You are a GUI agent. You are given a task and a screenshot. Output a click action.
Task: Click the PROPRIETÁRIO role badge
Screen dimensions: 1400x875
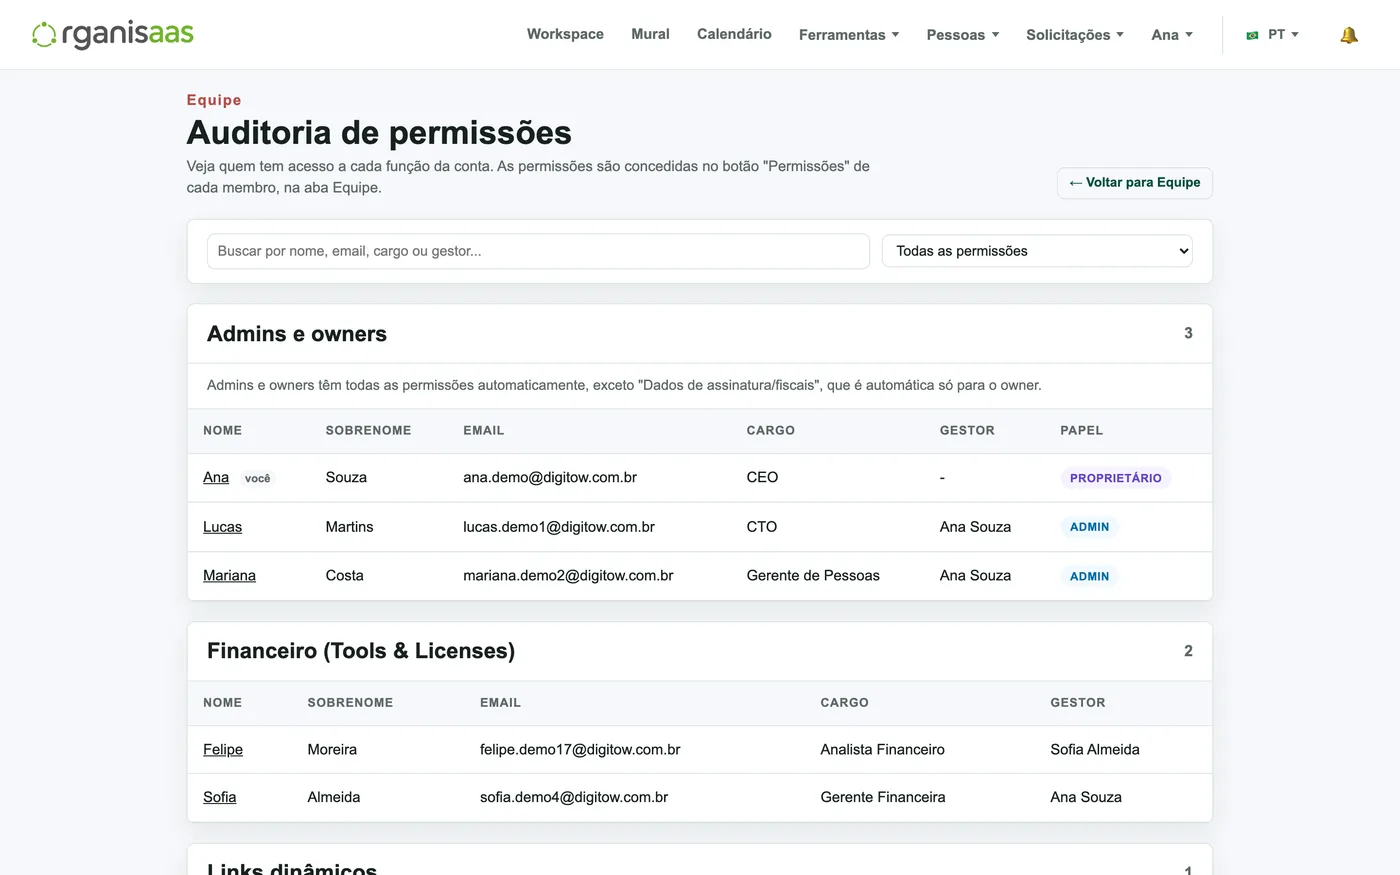point(1116,478)
